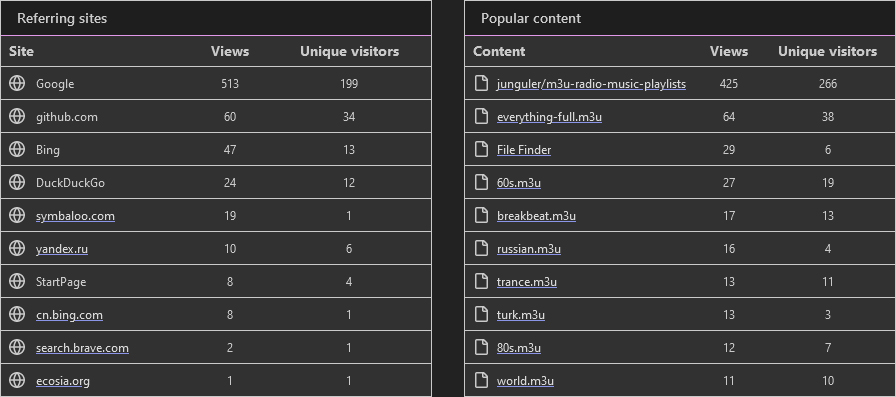Click the file icon beside trance.m3u
Screen dimensions: 896x397
(482, 281)
